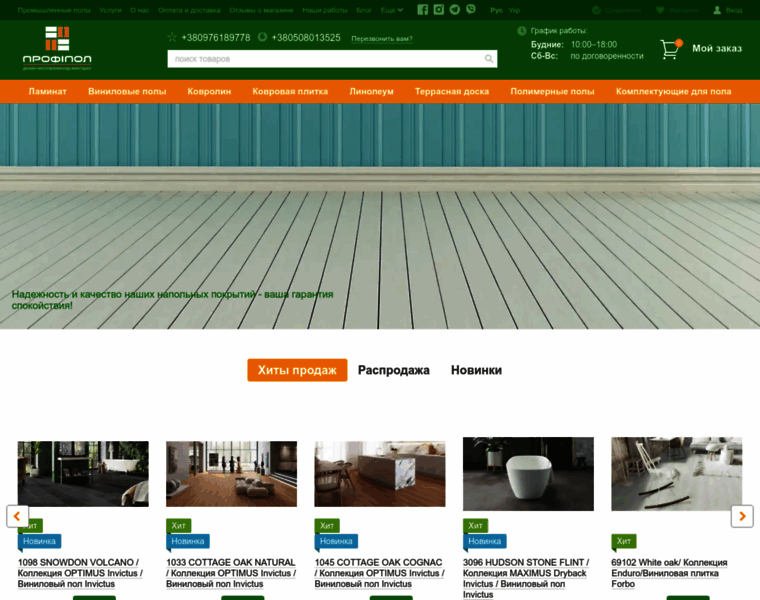The image size is (760, 600).
Task: Click the Промышленные полы link
Action: coord(54,10)
